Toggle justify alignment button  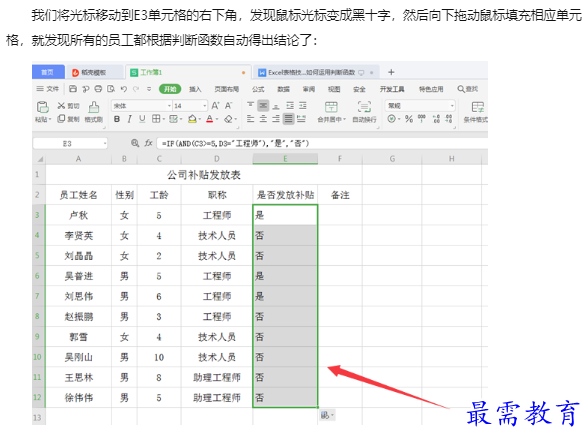click(288, 119)
